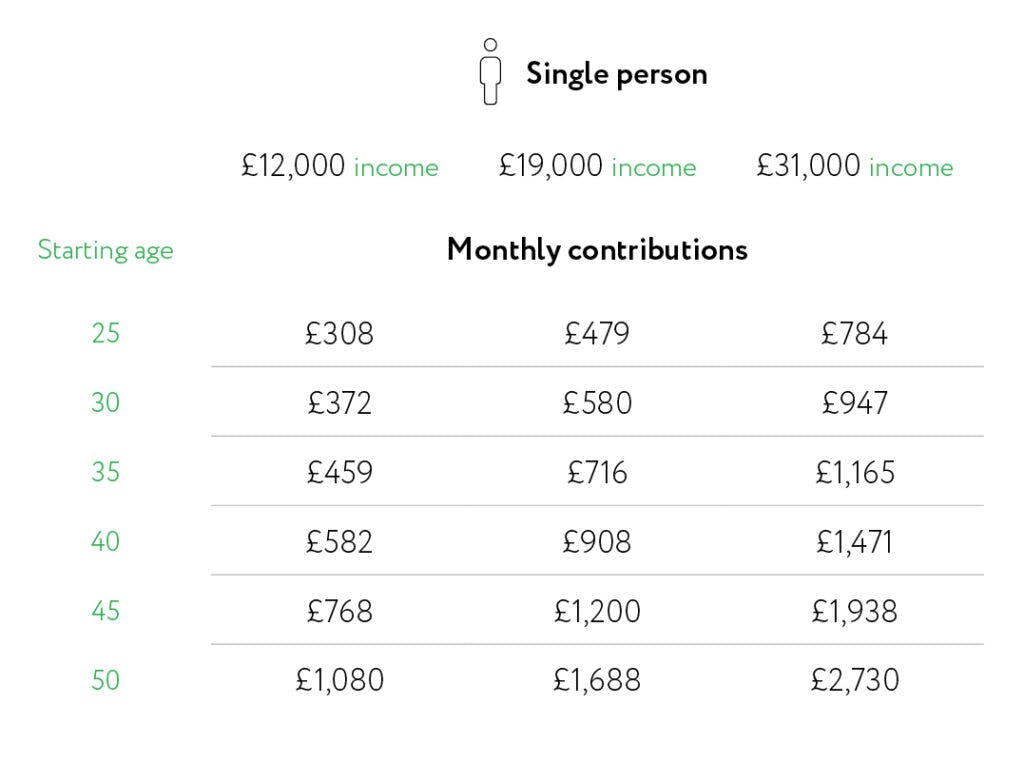Select starting age 45 row label
The image size is (1024, 763).
[105, 611]
